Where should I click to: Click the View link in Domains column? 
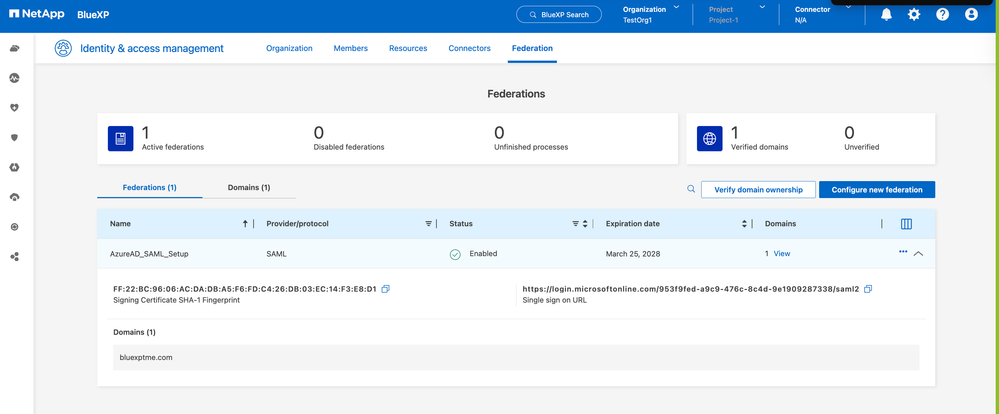coord(782,254)
